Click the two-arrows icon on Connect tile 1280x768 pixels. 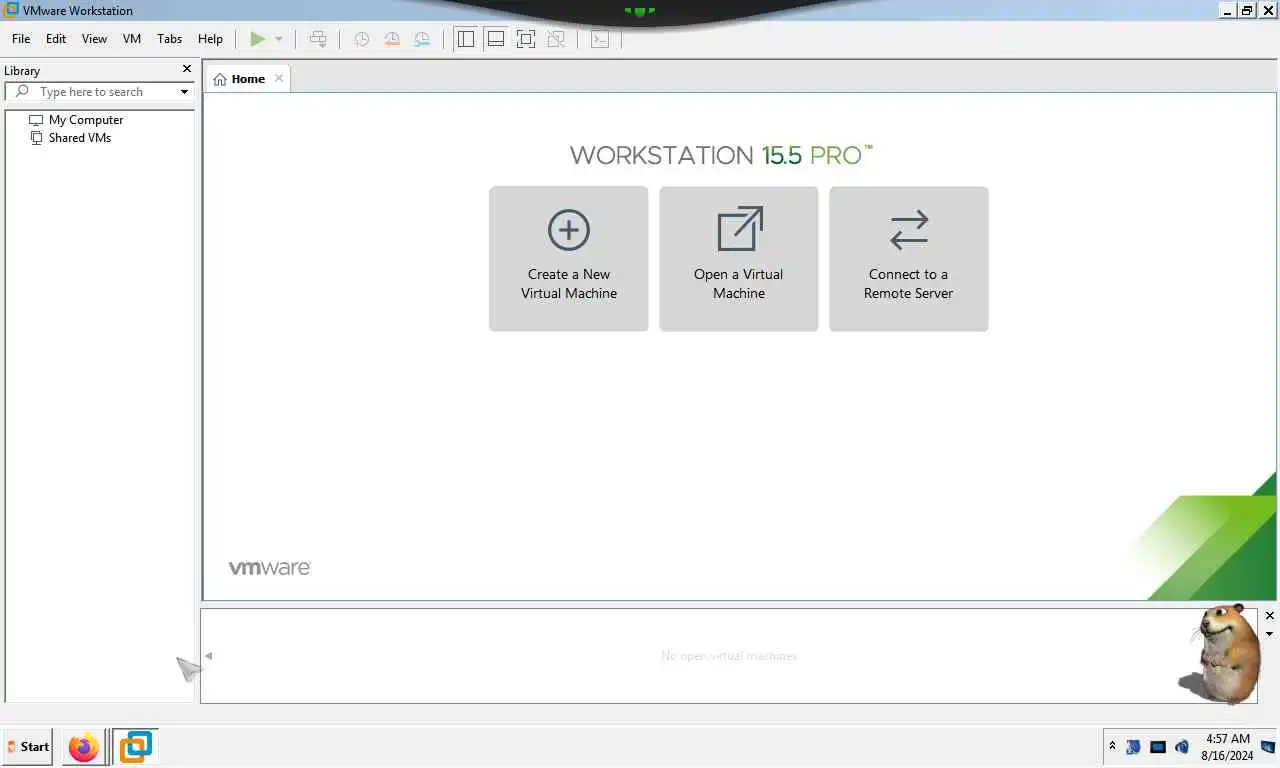[x=909, y=230]
